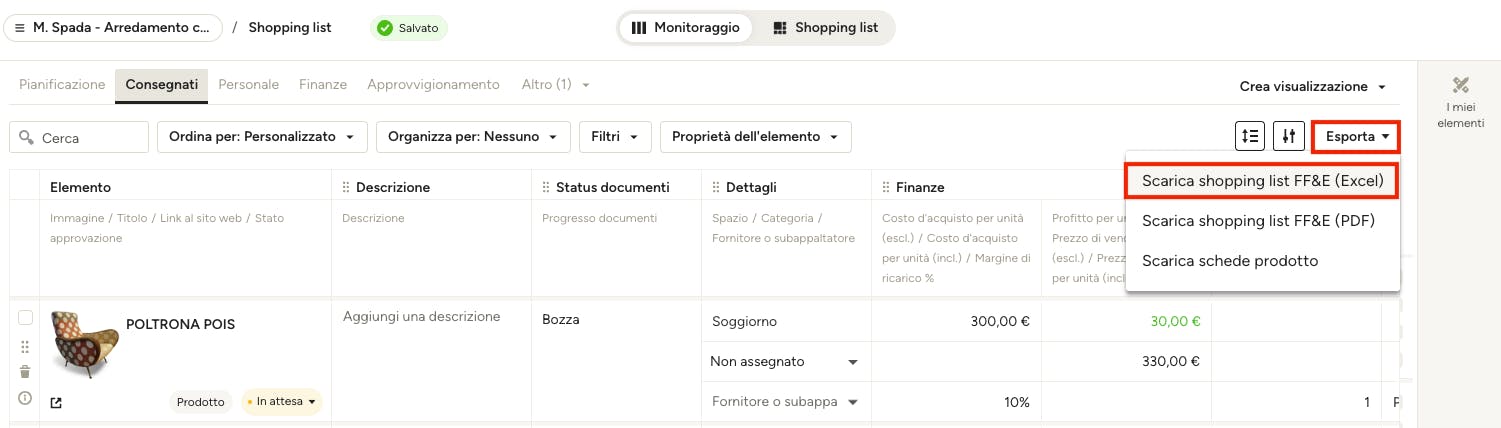Switch to Monitoraggio view
1501x428 pixels.
(686, 28)
